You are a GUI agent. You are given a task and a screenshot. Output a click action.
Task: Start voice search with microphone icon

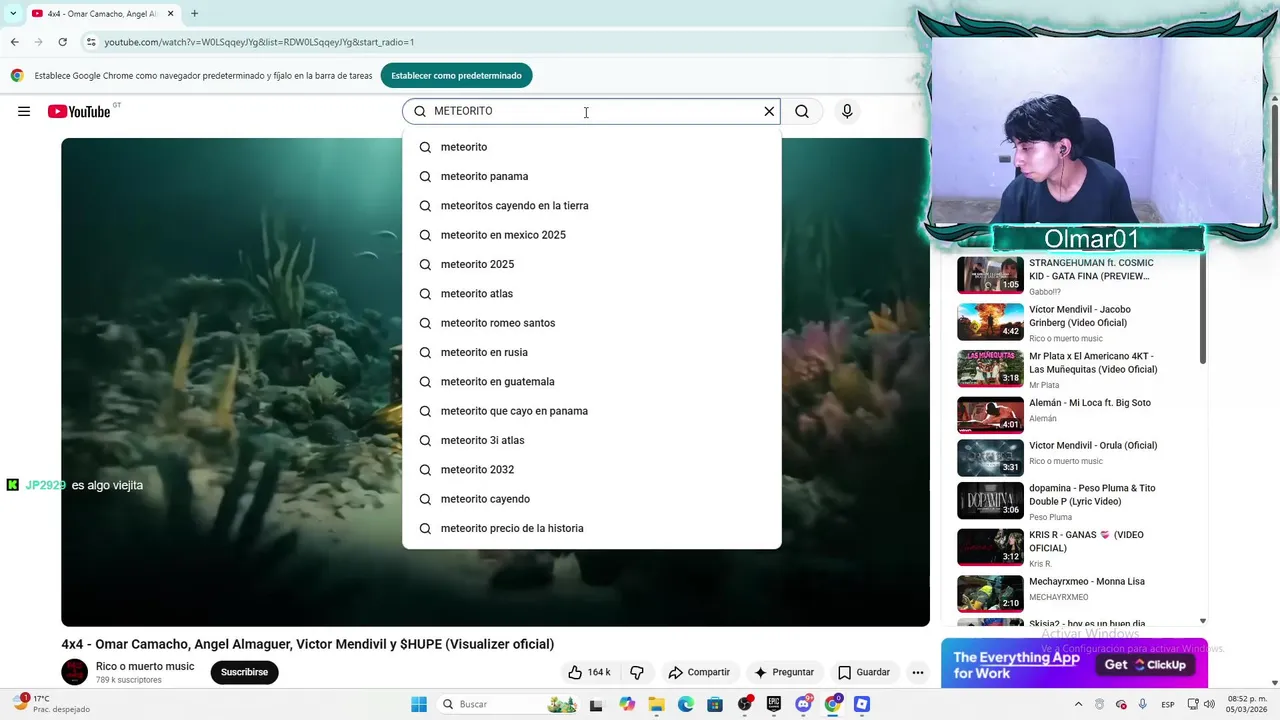847,111
